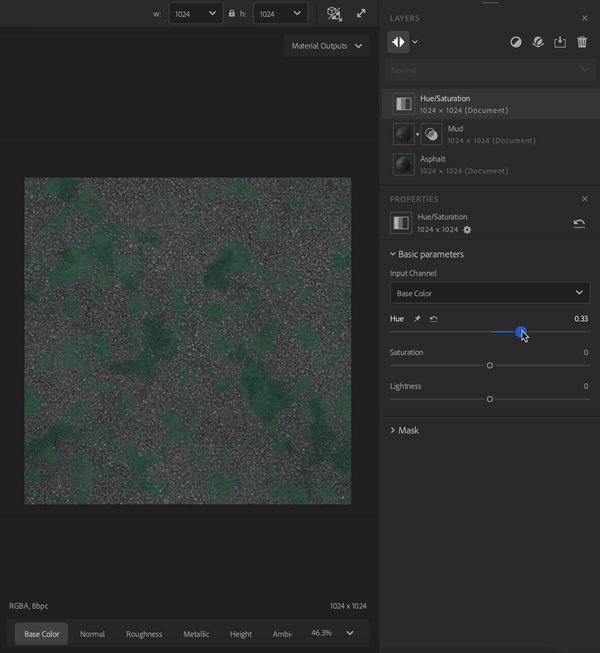This screenshot has width=600, height=653.
Task: Open the Material Outputs dropdown
Action: pyautogui.click(x=326, y=46)
